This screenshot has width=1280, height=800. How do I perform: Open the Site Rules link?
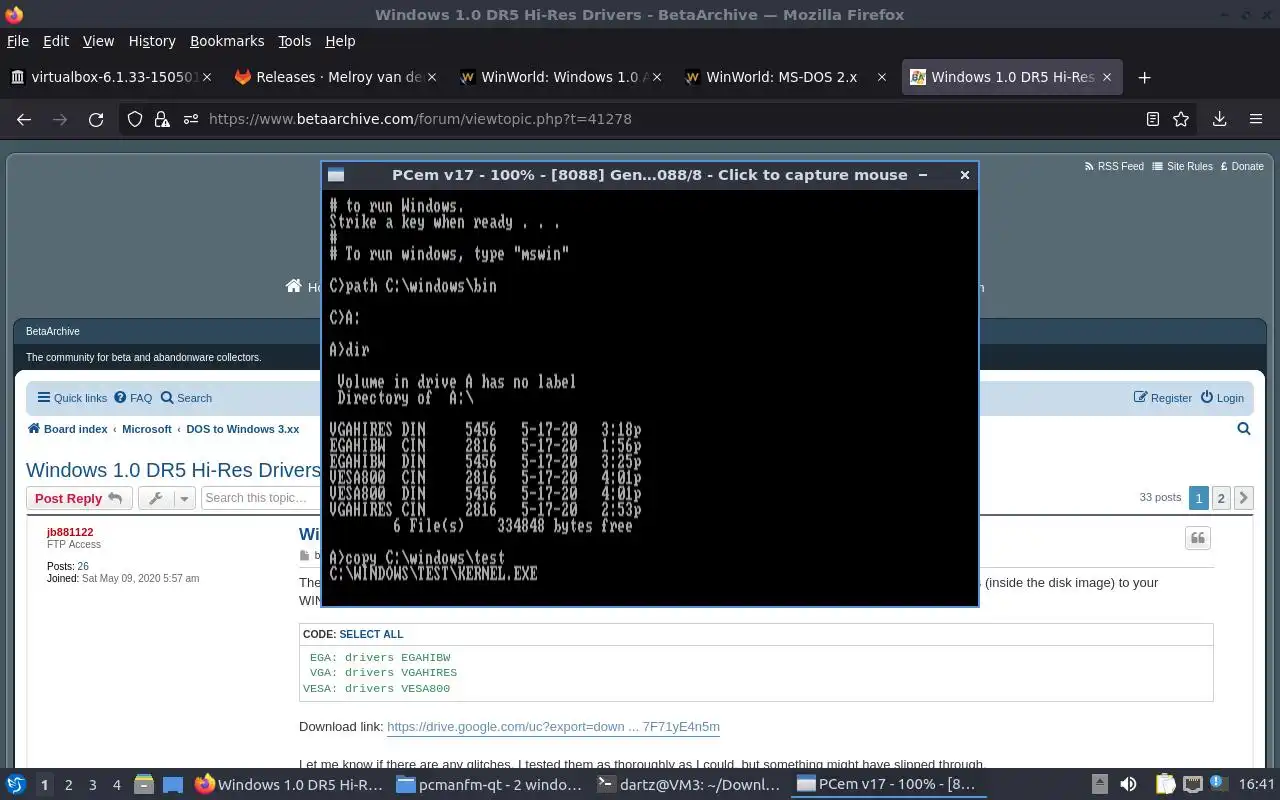[x=1182, y=166]
